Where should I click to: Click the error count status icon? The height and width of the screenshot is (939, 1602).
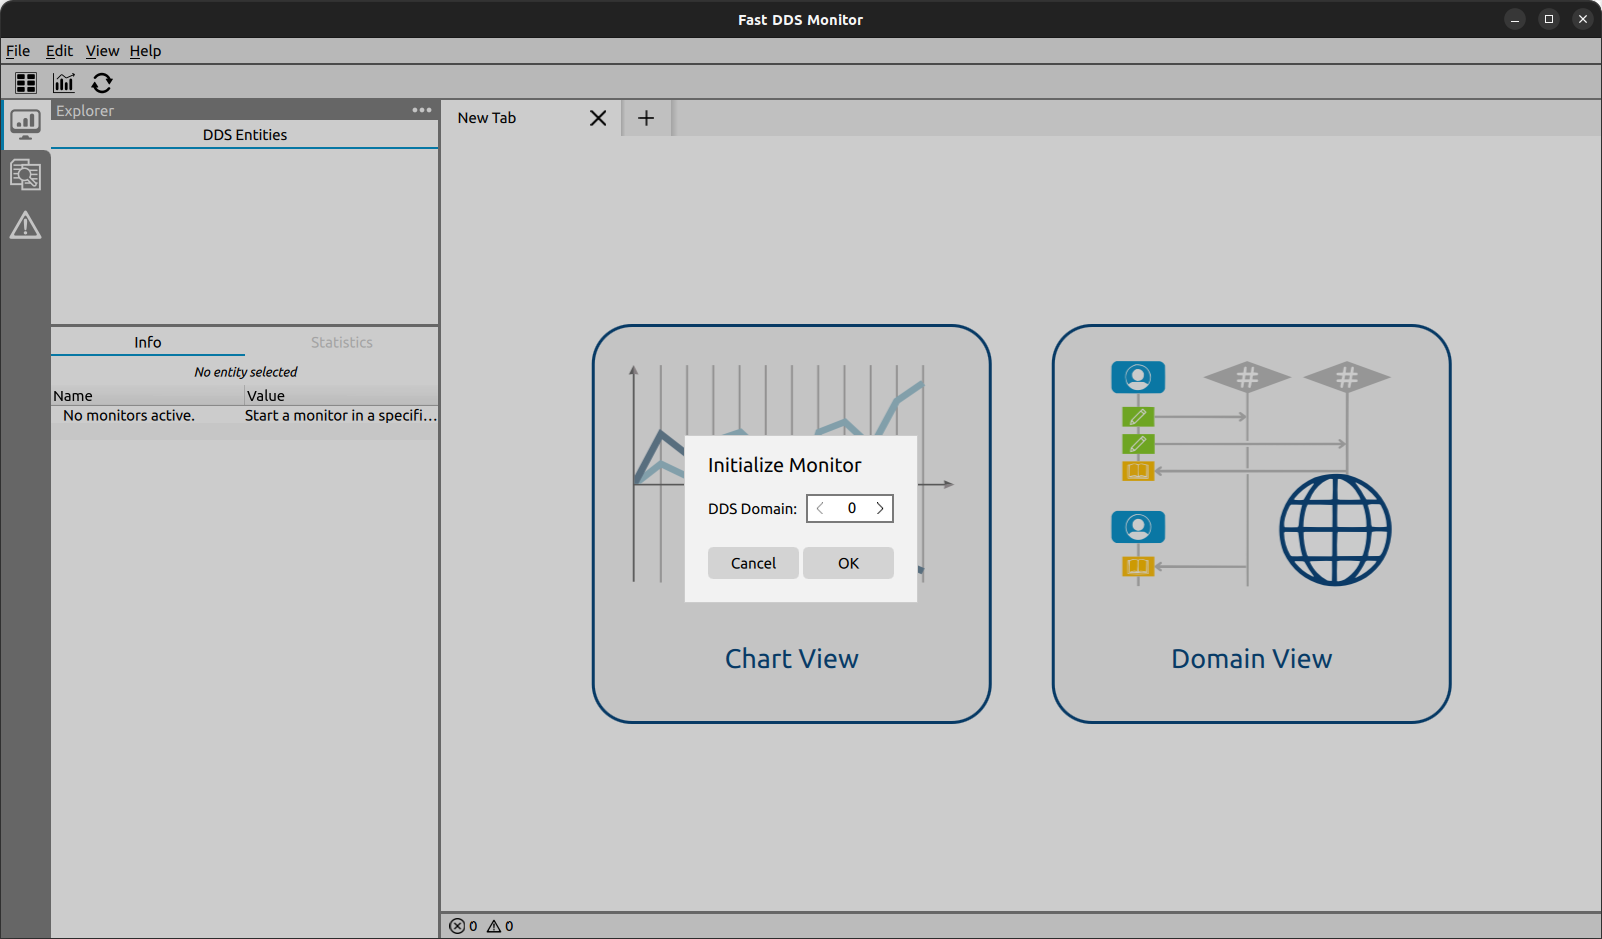(x=457, y=926)
